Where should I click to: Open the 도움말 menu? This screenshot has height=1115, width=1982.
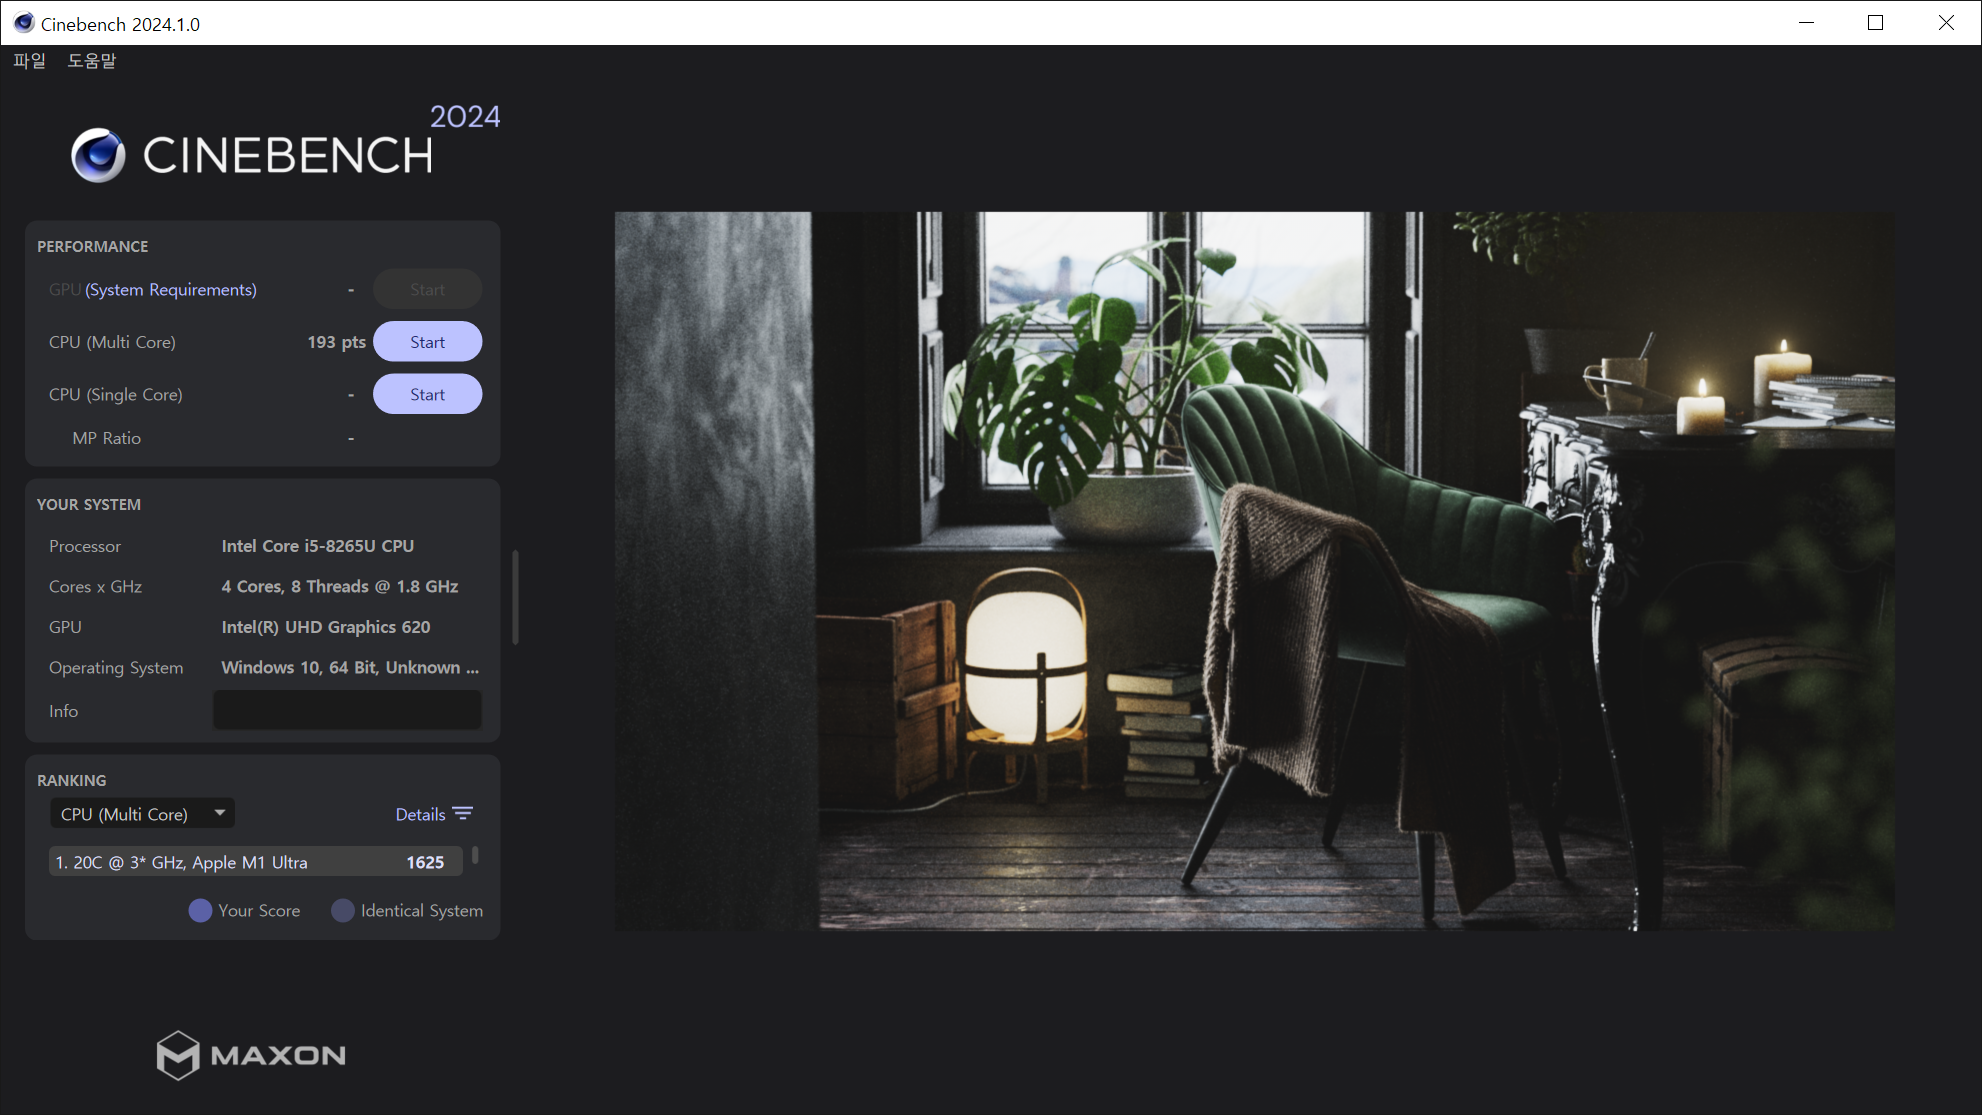point(91,60)
